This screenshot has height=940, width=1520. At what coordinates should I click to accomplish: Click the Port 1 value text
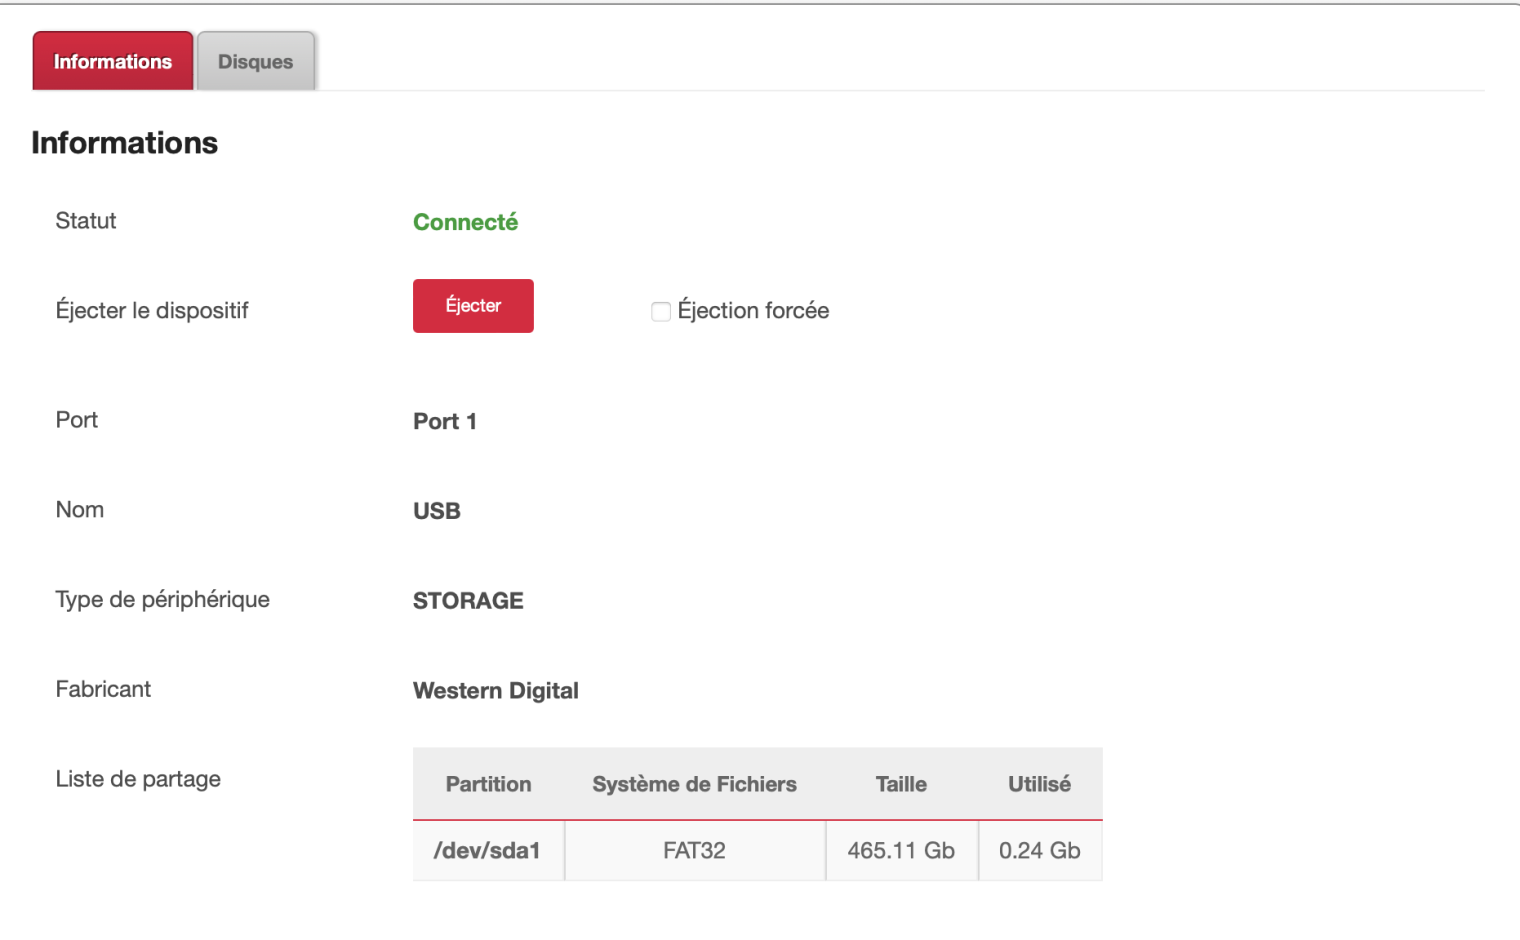click(x=445, y=421)
